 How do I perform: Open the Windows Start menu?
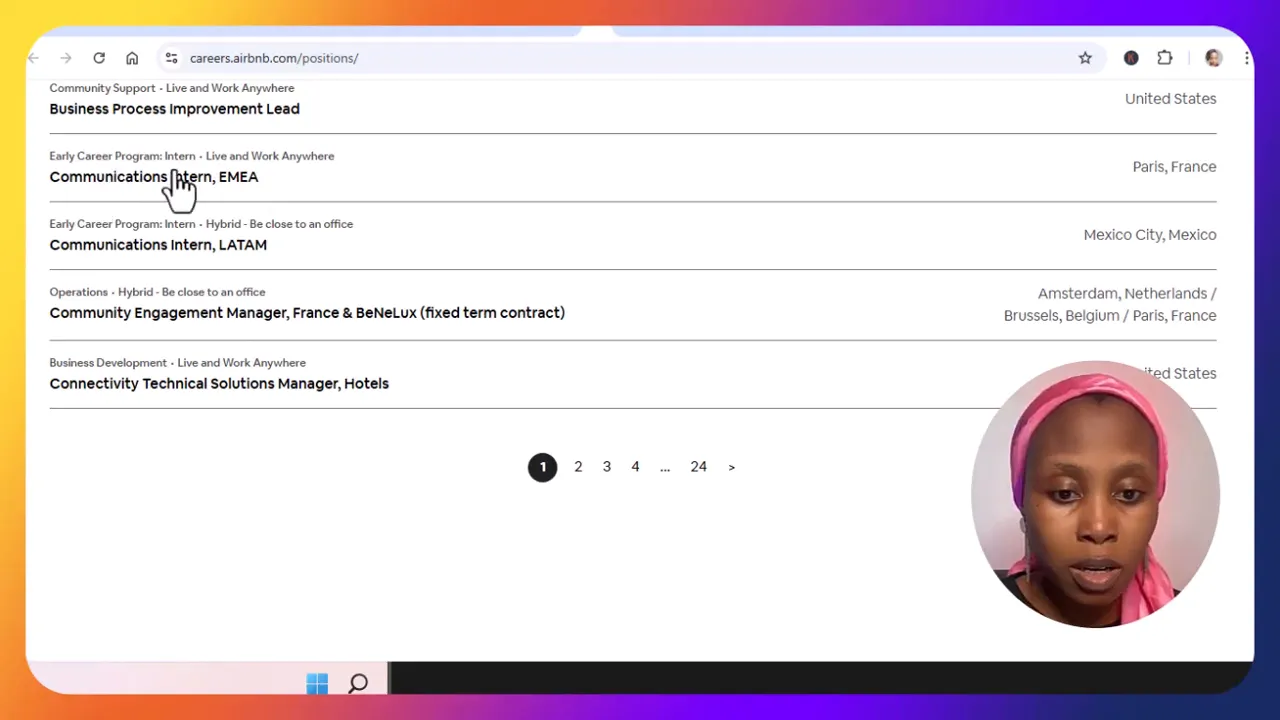(317, 684)
